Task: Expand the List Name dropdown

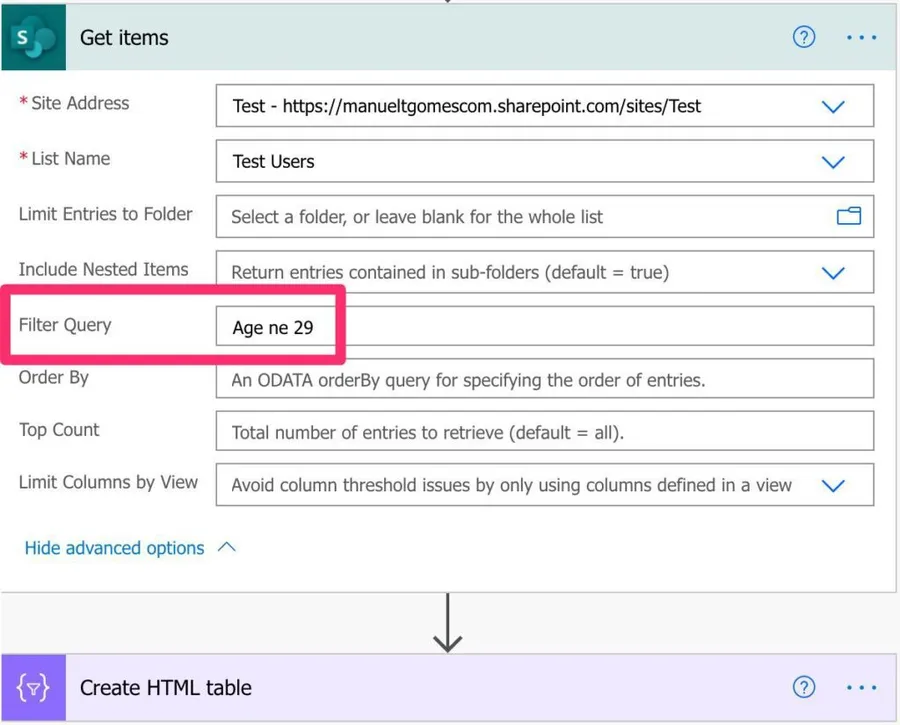Action: pyautogui.click(x=832, y=162)
